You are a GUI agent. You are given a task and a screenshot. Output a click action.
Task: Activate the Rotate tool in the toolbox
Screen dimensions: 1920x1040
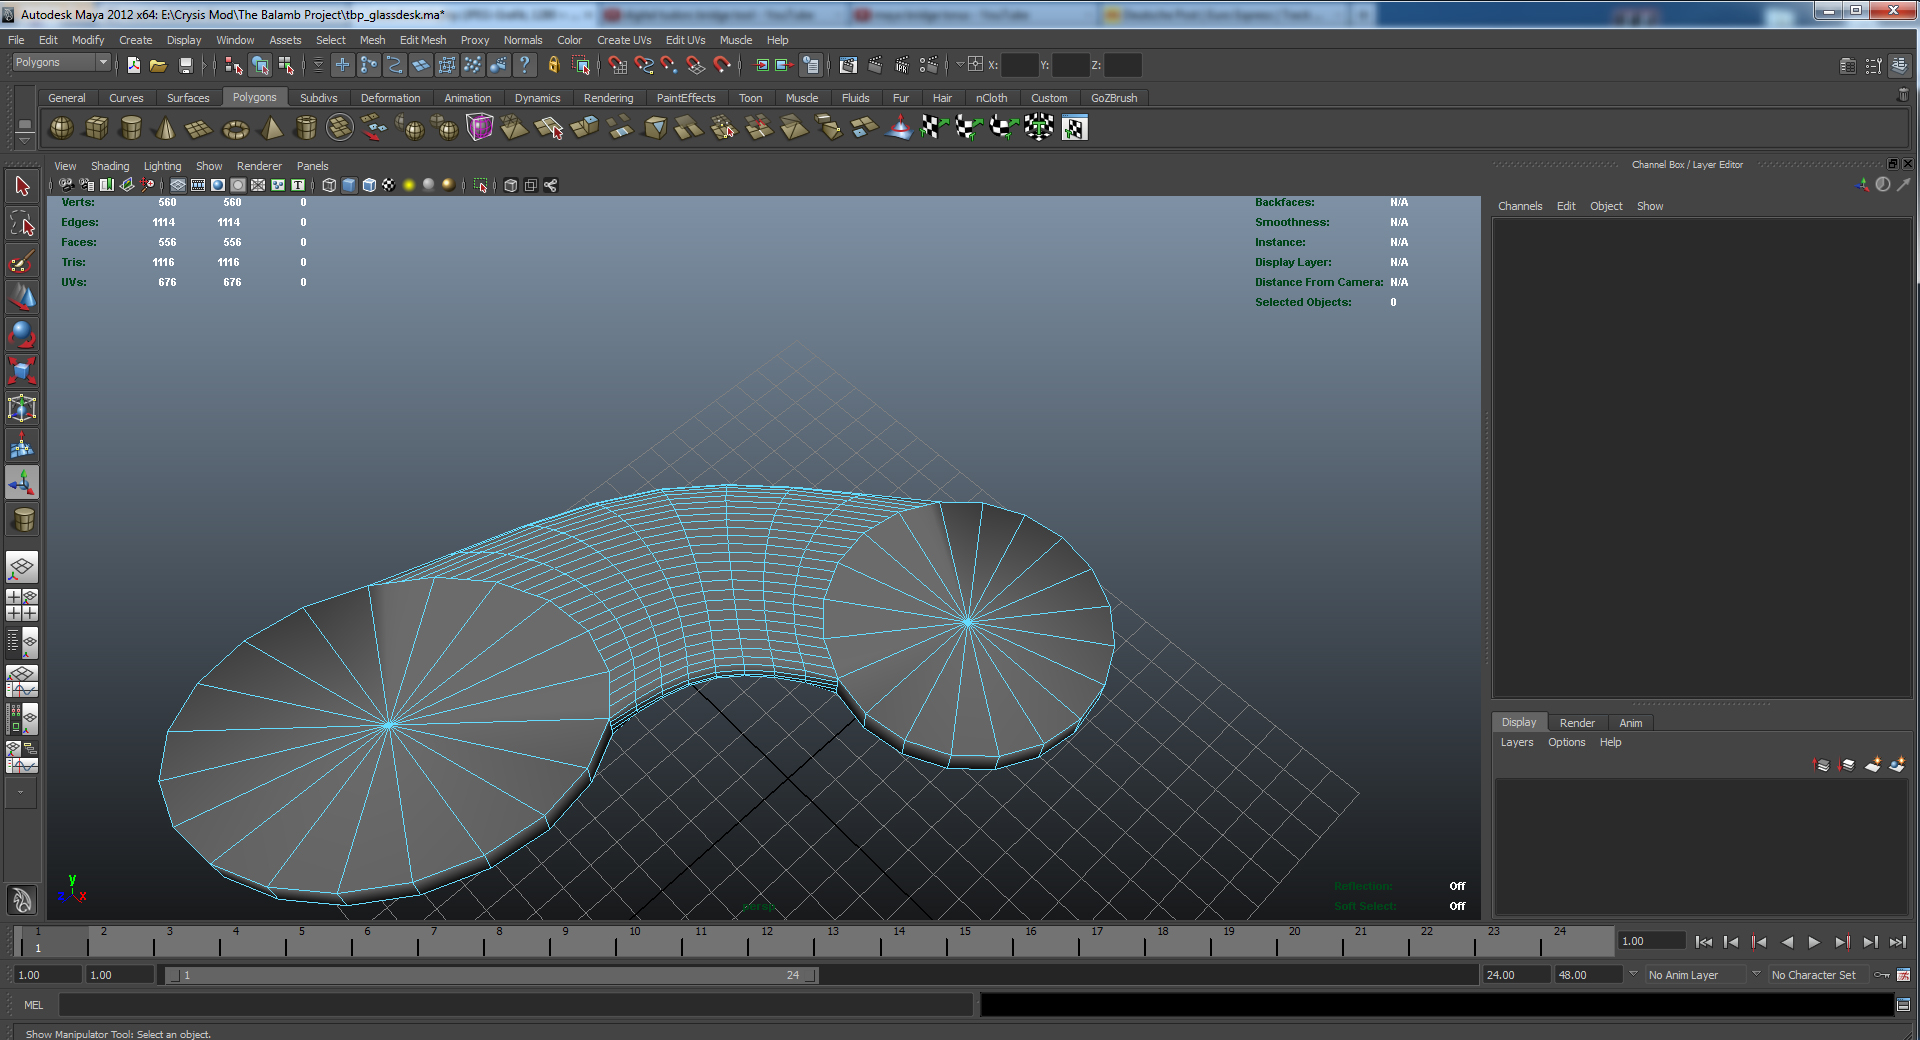(22, 334)
